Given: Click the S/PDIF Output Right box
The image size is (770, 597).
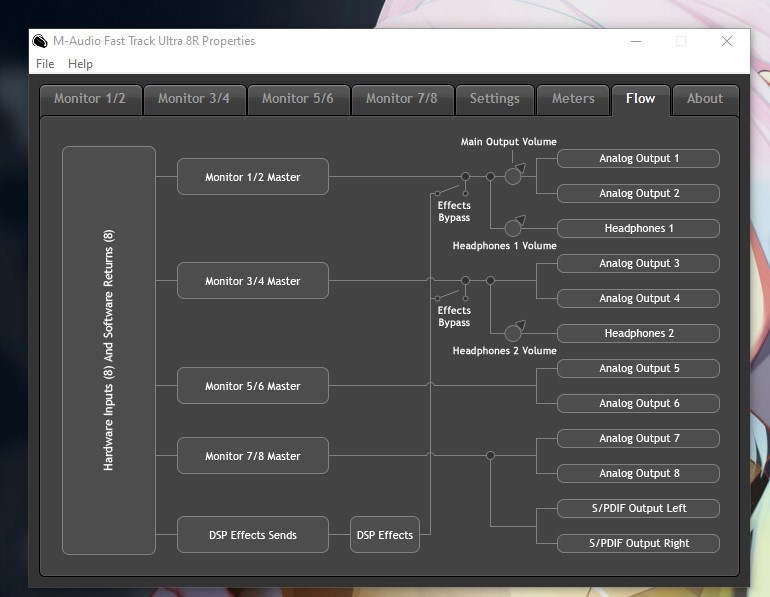Looking at the screenshot, I should (638, 543).
